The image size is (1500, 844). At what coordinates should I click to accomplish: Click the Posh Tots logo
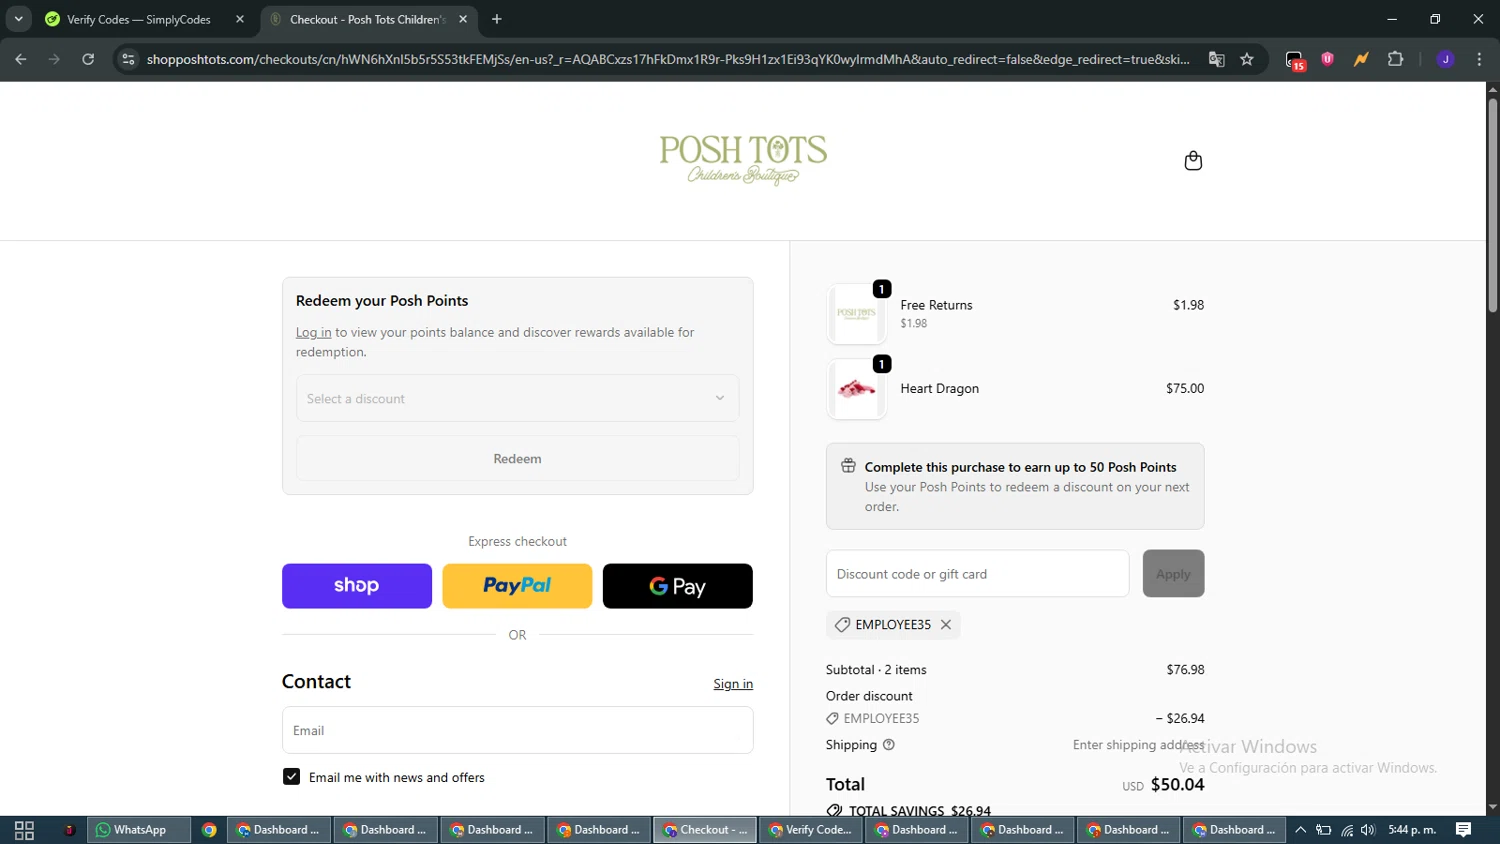(743, 161)
